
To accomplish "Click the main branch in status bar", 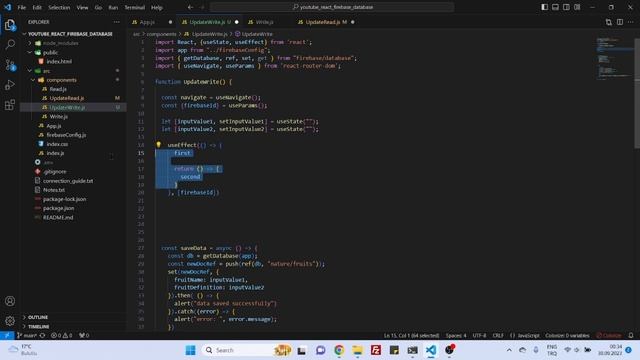I will 28,336.
